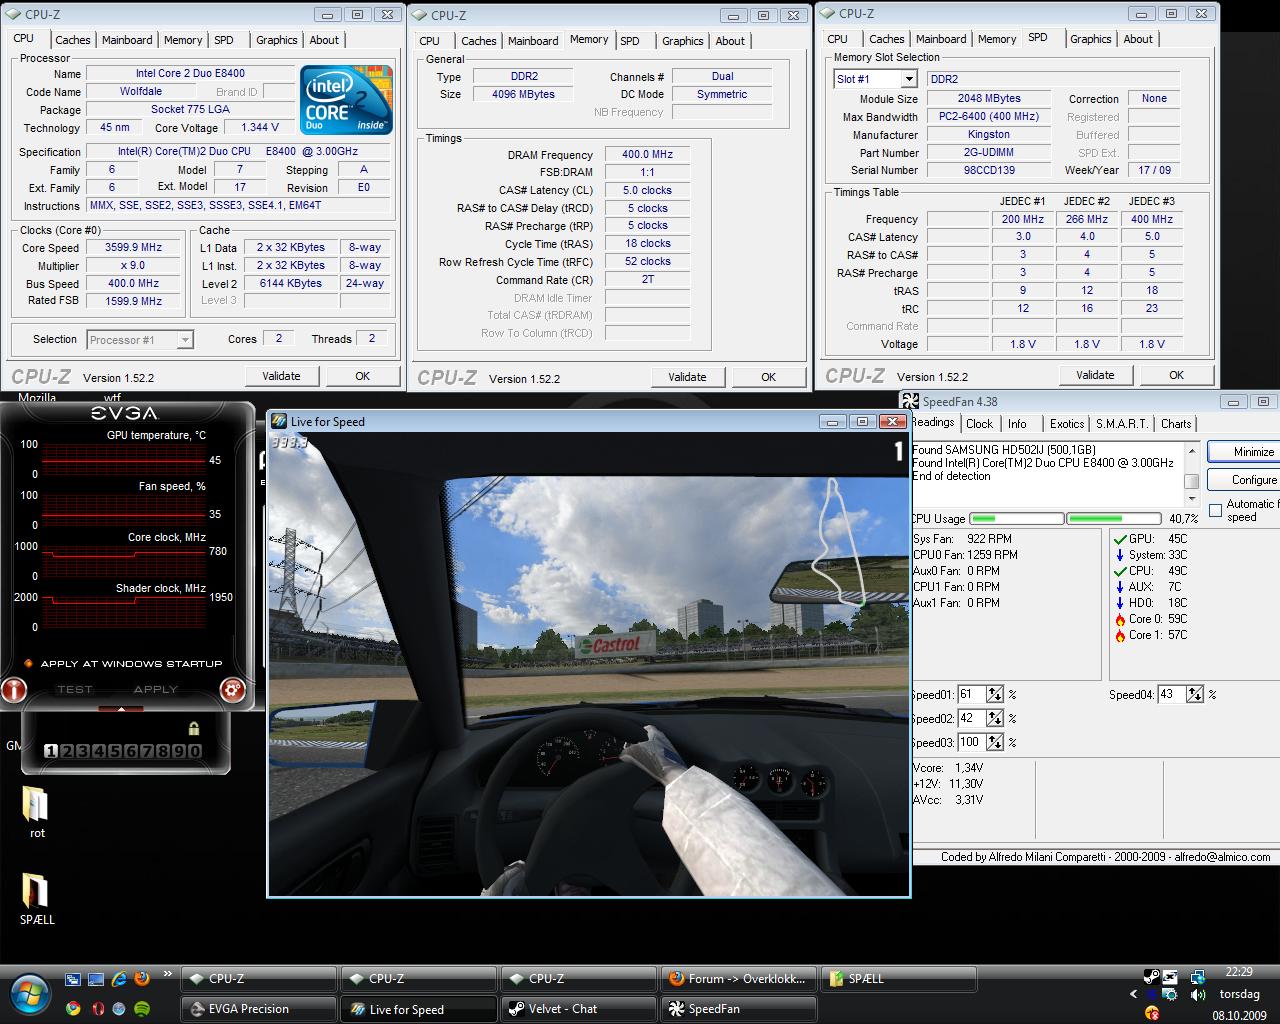Click the EVGA profile lock icon
This screenshot has width=1280, height=1024.
point(193,728)
